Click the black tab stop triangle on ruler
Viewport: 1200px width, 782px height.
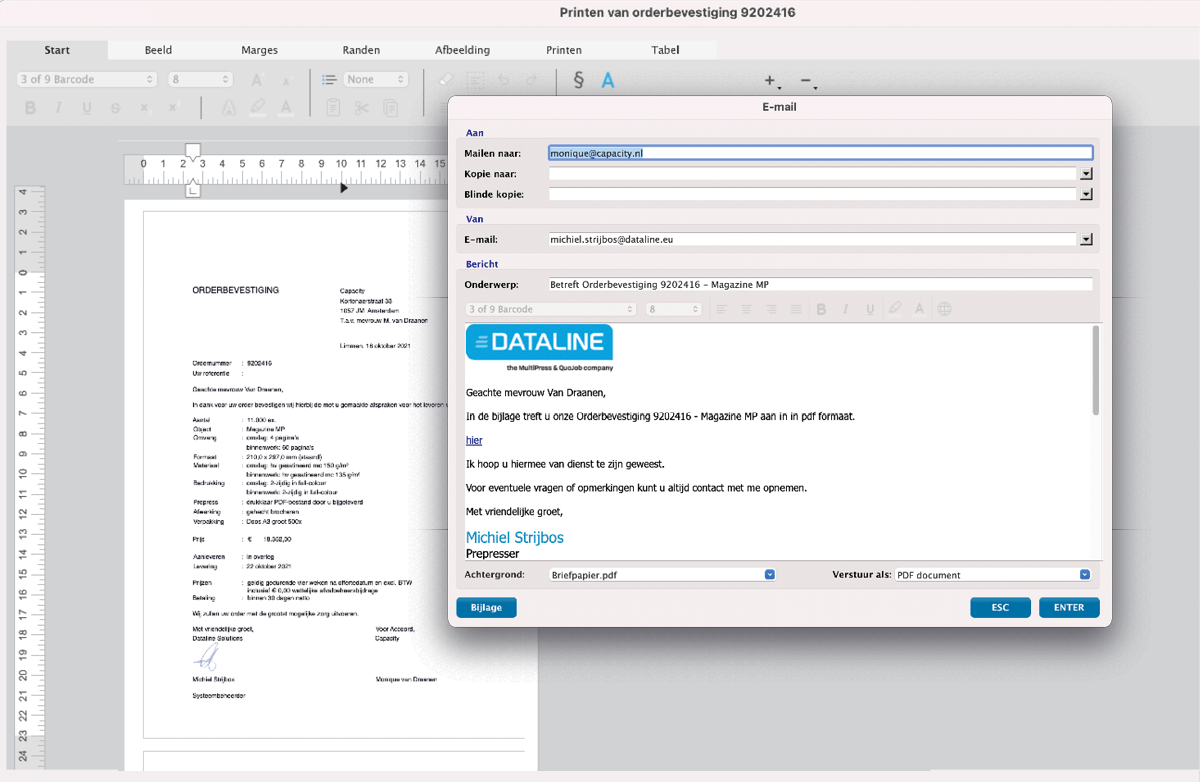344,187
